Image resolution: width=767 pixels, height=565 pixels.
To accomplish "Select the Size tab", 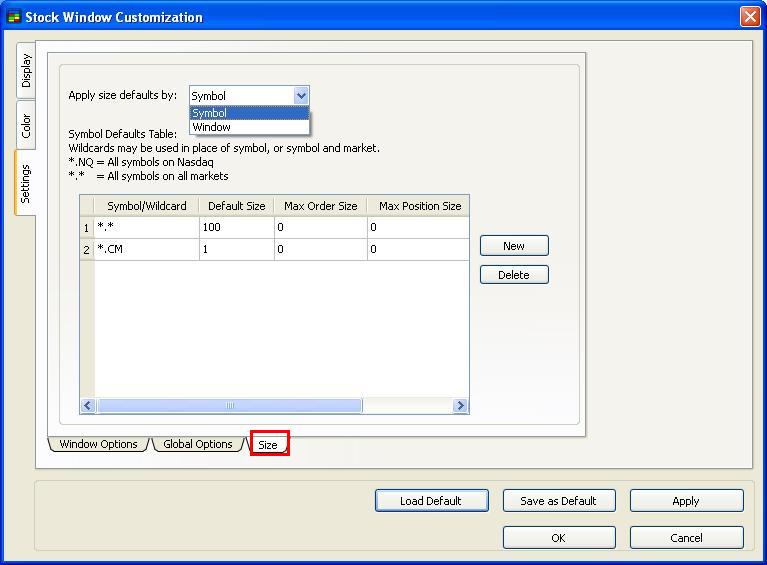I will pos(268,444).
